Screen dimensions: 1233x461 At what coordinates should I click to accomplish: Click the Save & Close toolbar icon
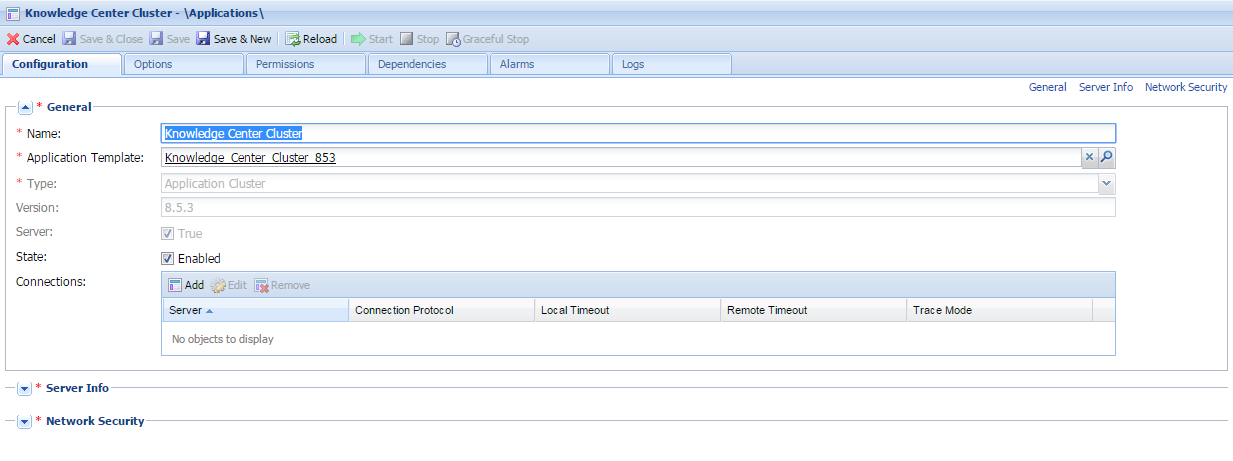click(x=70, y=39)
